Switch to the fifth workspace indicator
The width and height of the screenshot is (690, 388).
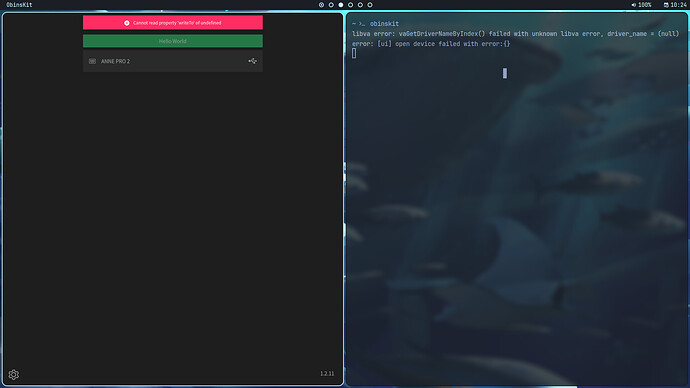tap(360, 5)
